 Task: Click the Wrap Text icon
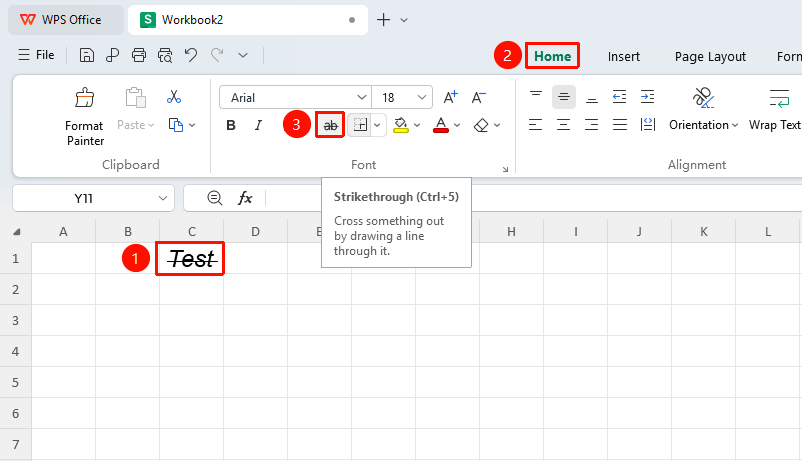pos(779,98)
